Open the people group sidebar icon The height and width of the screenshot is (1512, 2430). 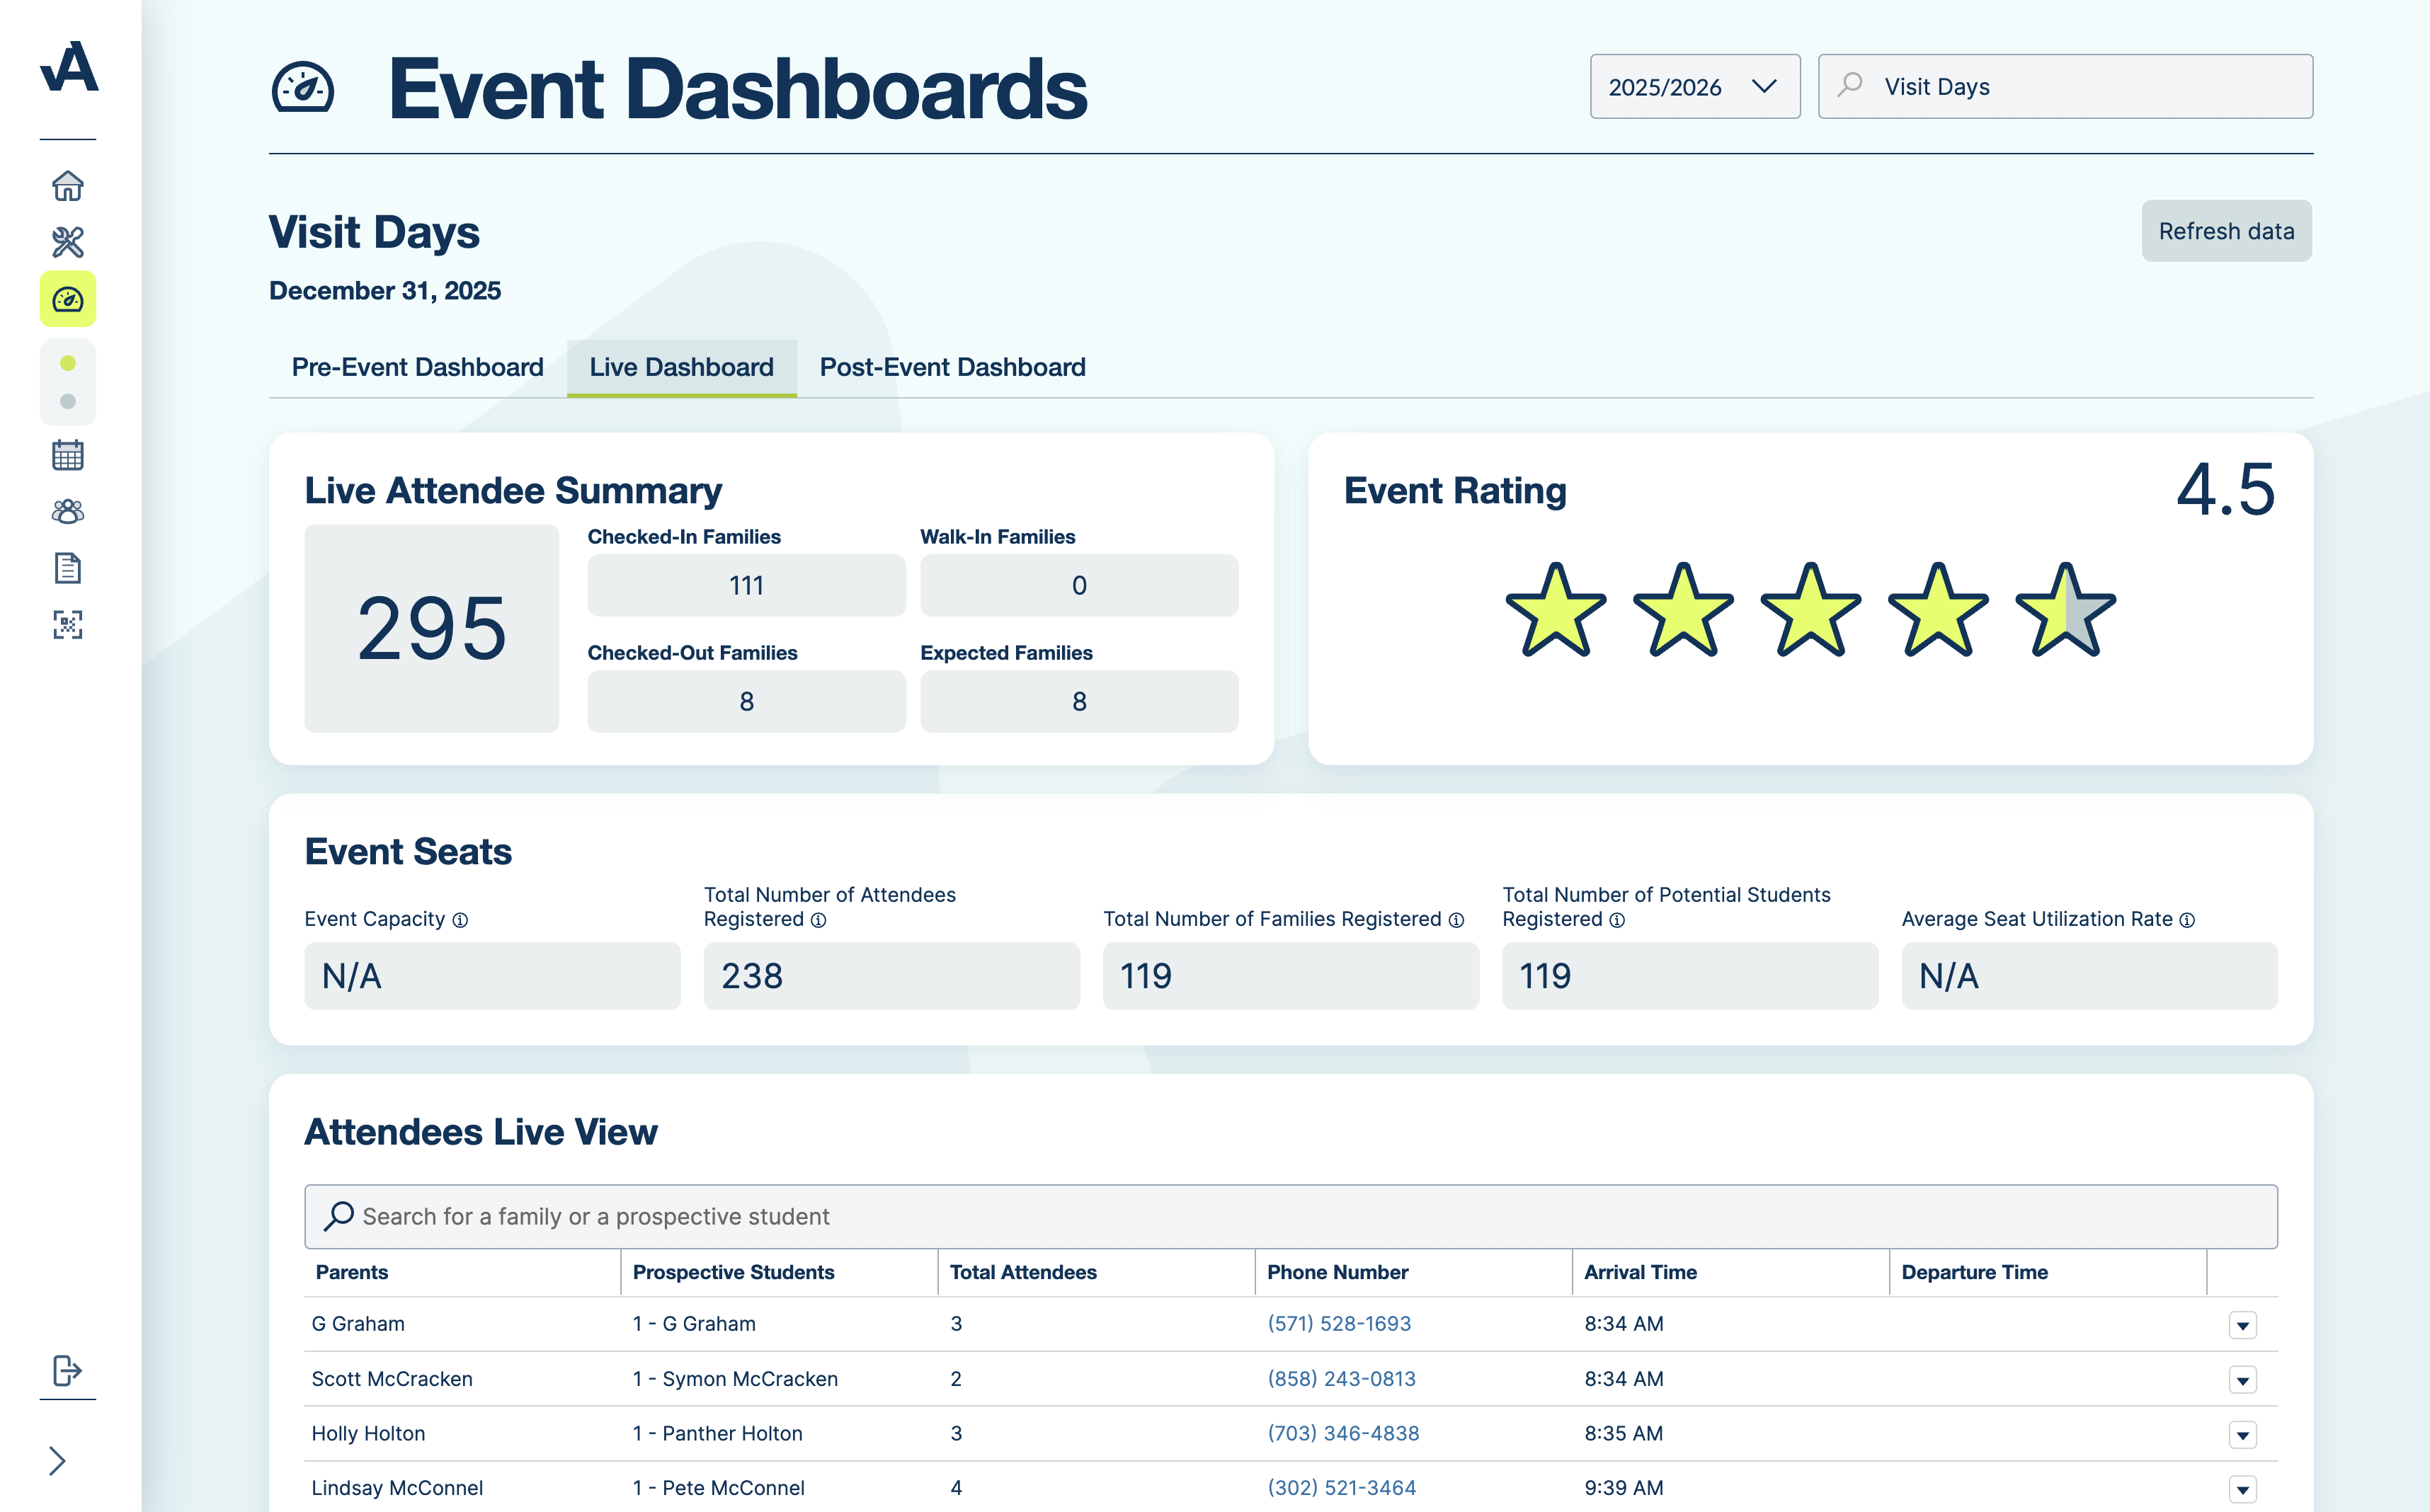(x=67, y=512)
